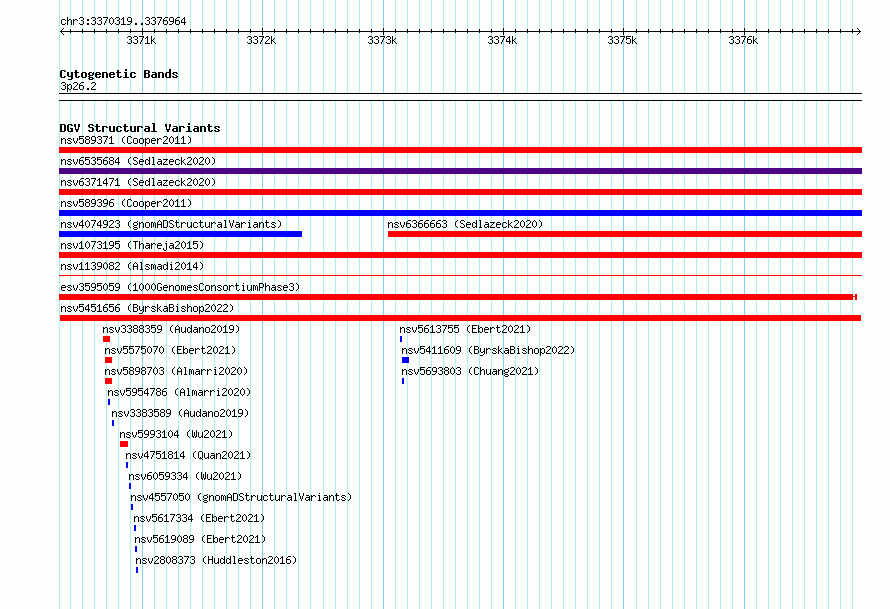Click the DGV Structural Variants track title
This screenshot has height=609, width=890.
tap(140, 128)
